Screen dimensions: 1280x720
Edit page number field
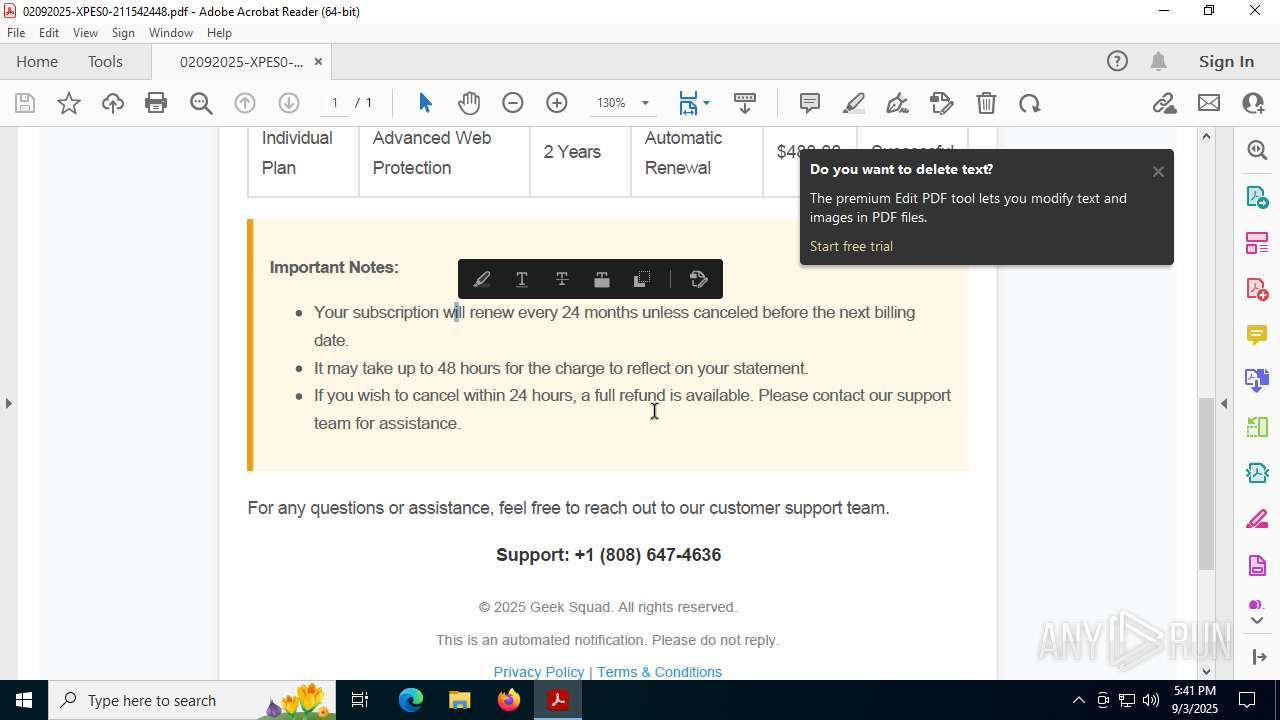[x=335, y=103]
